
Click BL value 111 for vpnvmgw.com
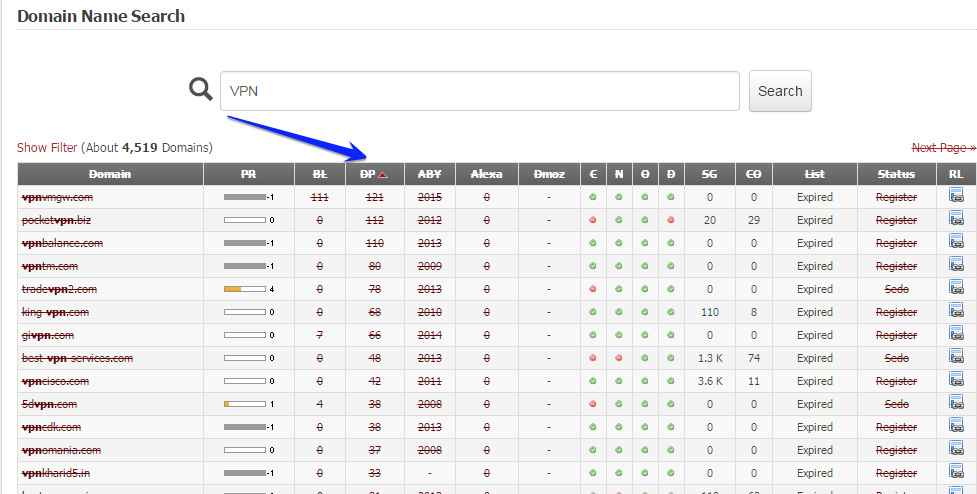(320, 197)
